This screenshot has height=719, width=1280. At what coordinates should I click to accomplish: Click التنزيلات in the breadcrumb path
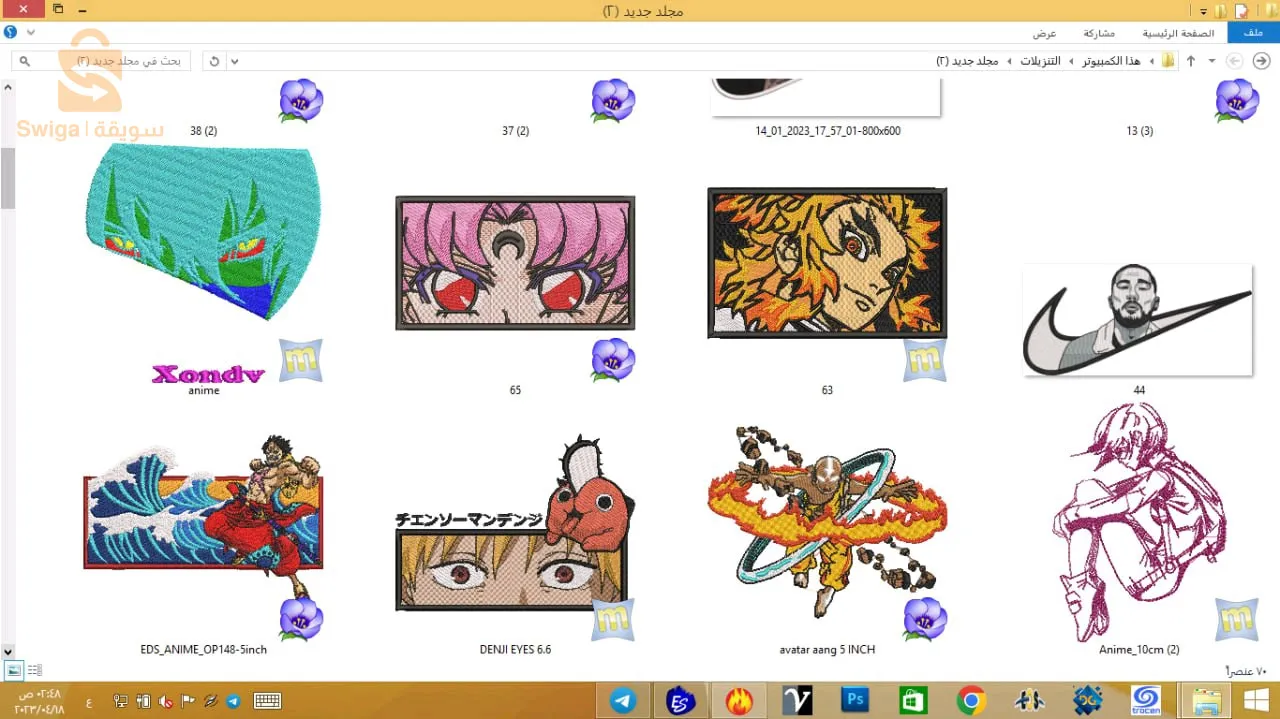[1040, 61]
